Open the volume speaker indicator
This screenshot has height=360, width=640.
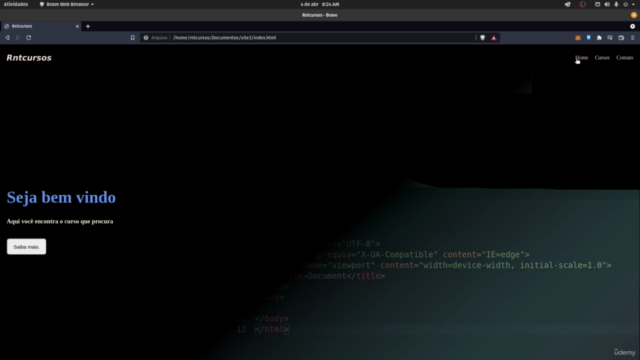click(607, 4)
